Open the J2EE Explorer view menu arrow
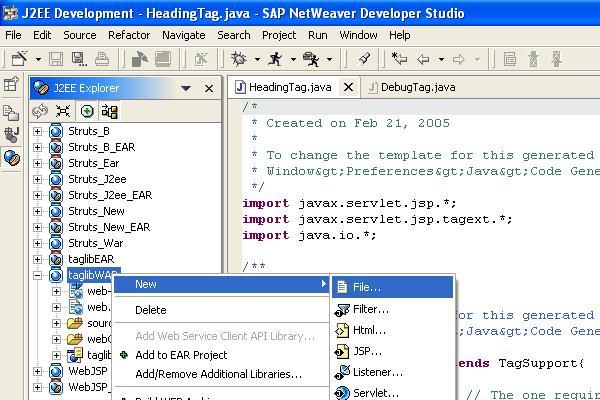Image resolution: width=600 pixels, height=400 pixels. 186,88
